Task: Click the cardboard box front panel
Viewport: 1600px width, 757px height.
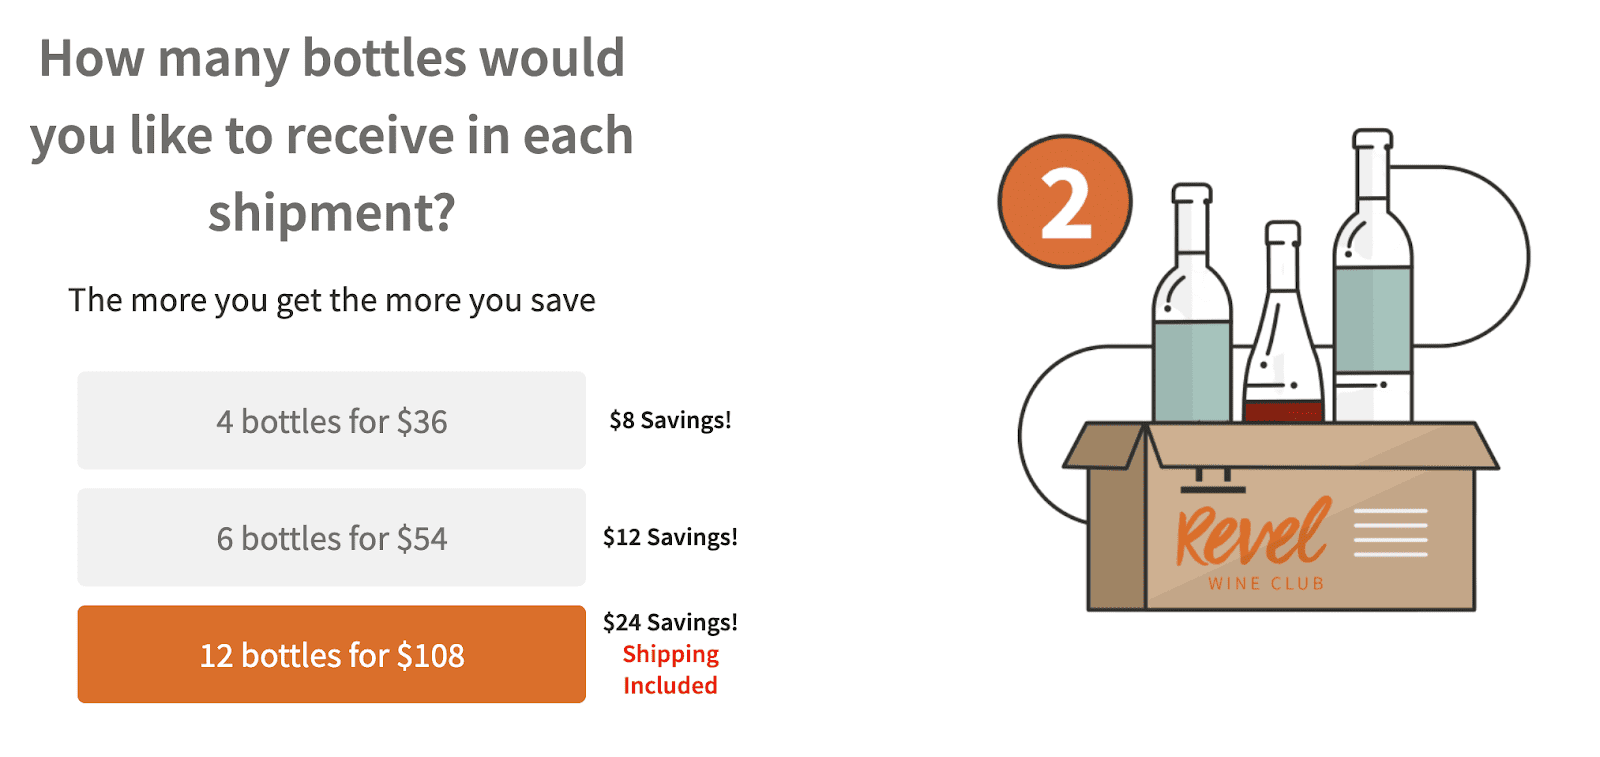Action: 1310,540
